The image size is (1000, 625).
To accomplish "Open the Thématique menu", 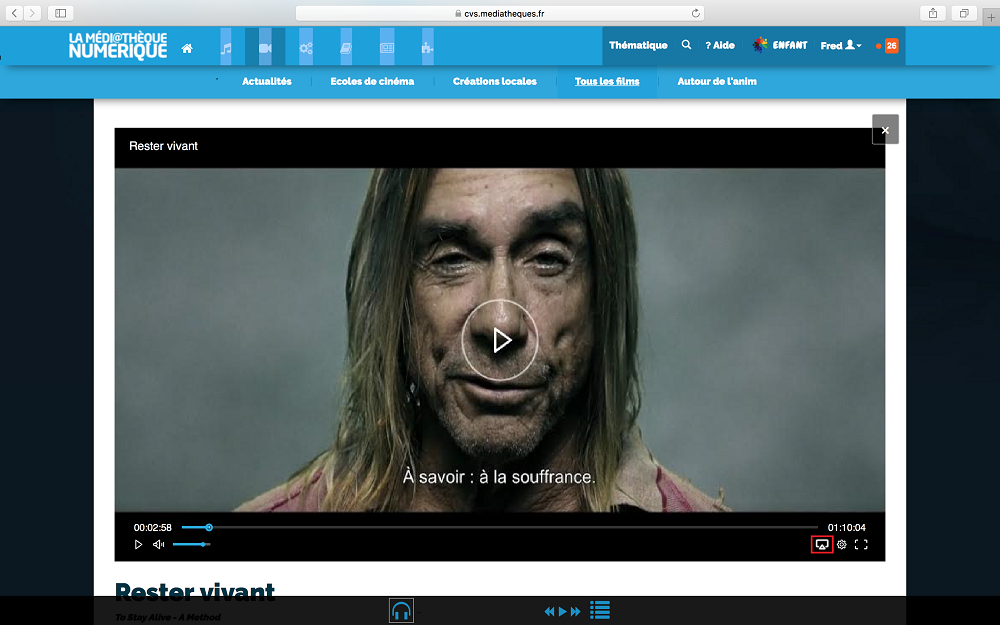I will [638, 45].
